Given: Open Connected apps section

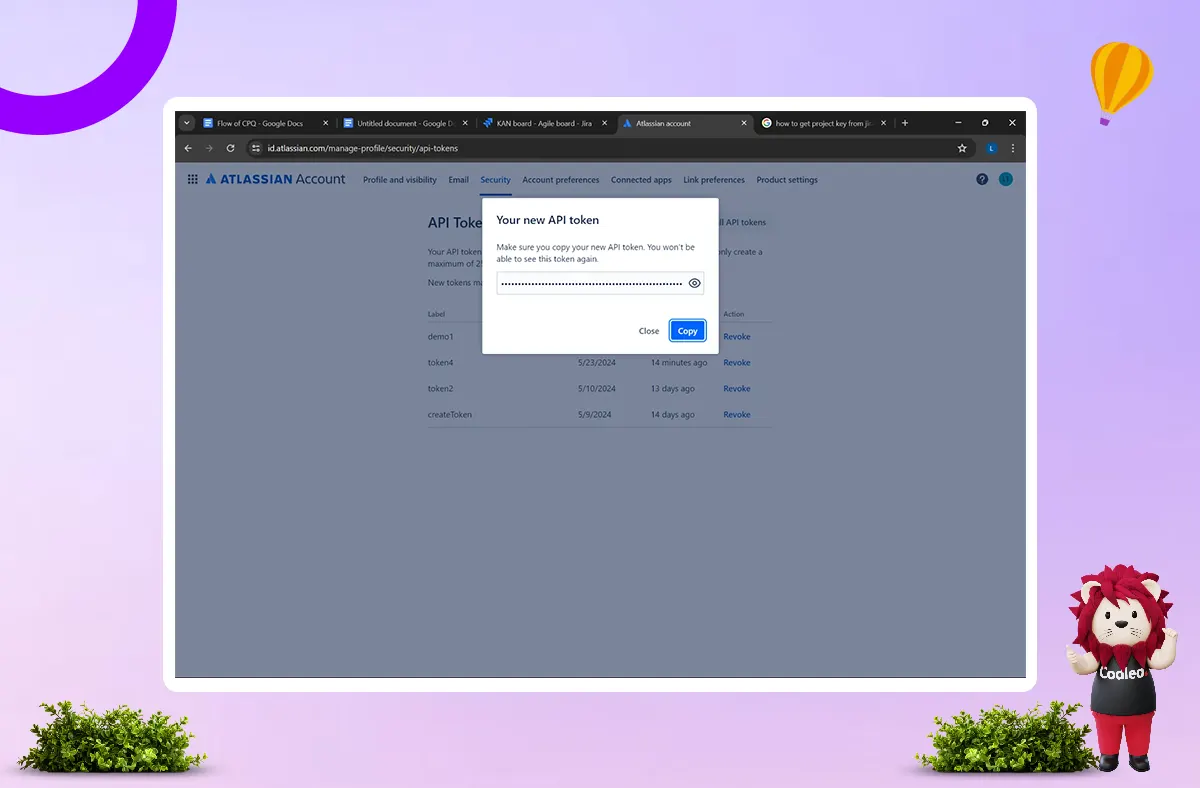Looking at the screenshot, I should (641, 180).
